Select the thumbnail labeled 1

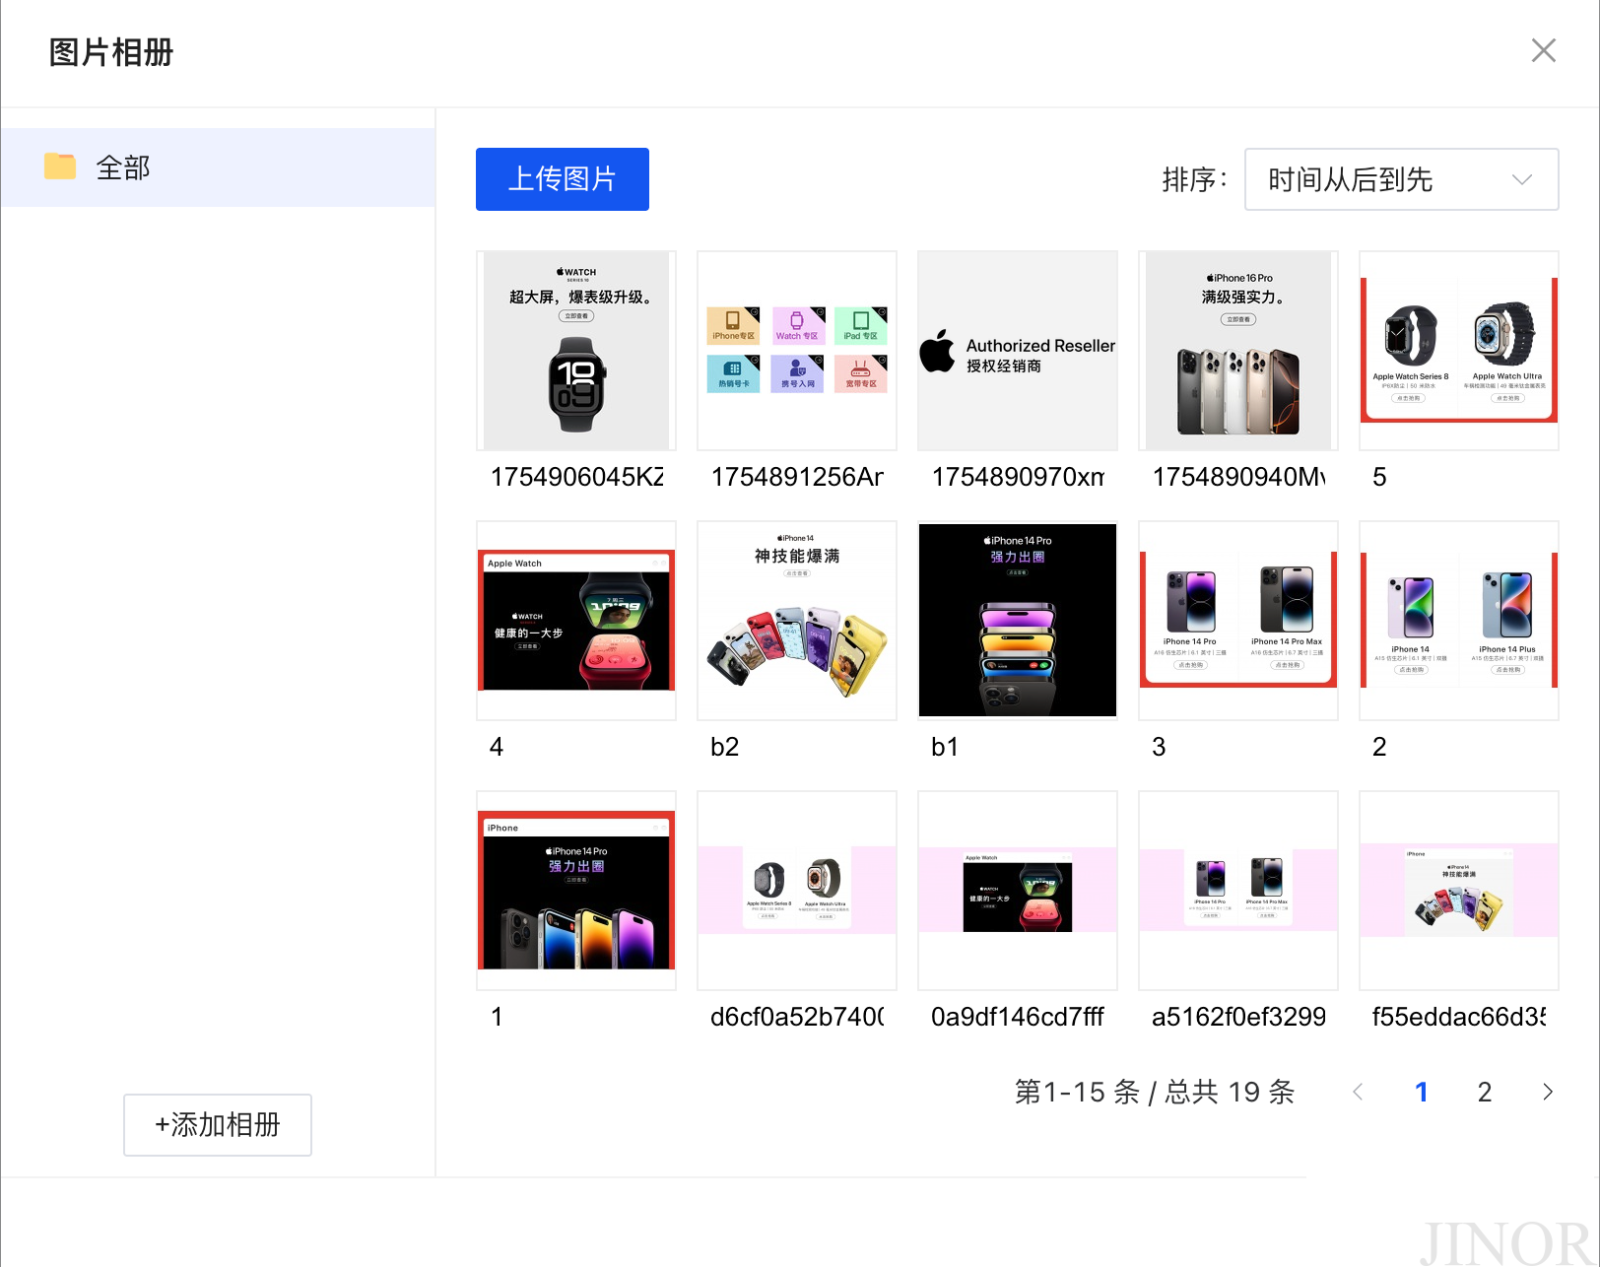pos(576,890)
